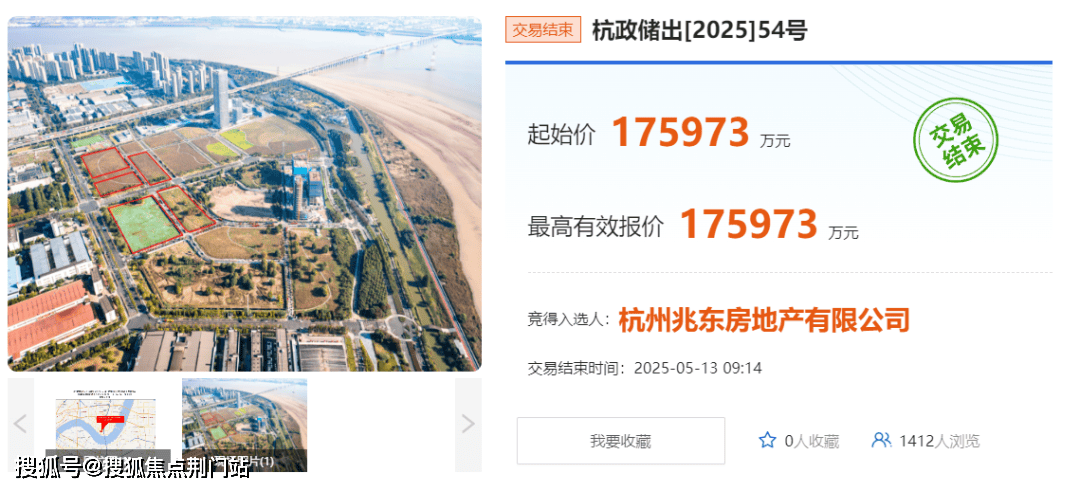Click the 起始价 amount 175973
Image resolution: width=1080 pixels, height=491 pixels.
(x=681, y=132)
